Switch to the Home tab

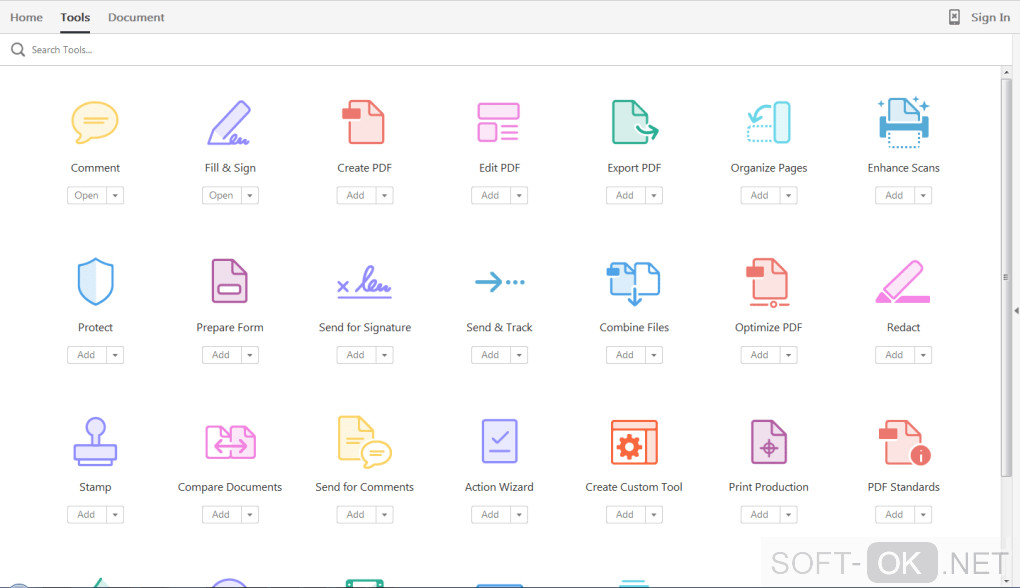26,18
